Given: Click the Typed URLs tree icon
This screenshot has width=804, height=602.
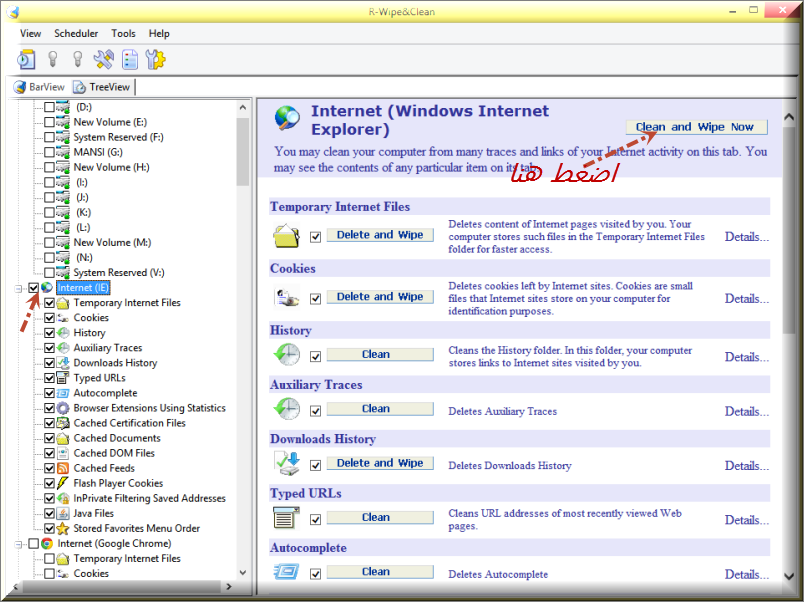Looking at the screenshot, I should [63, 378].
